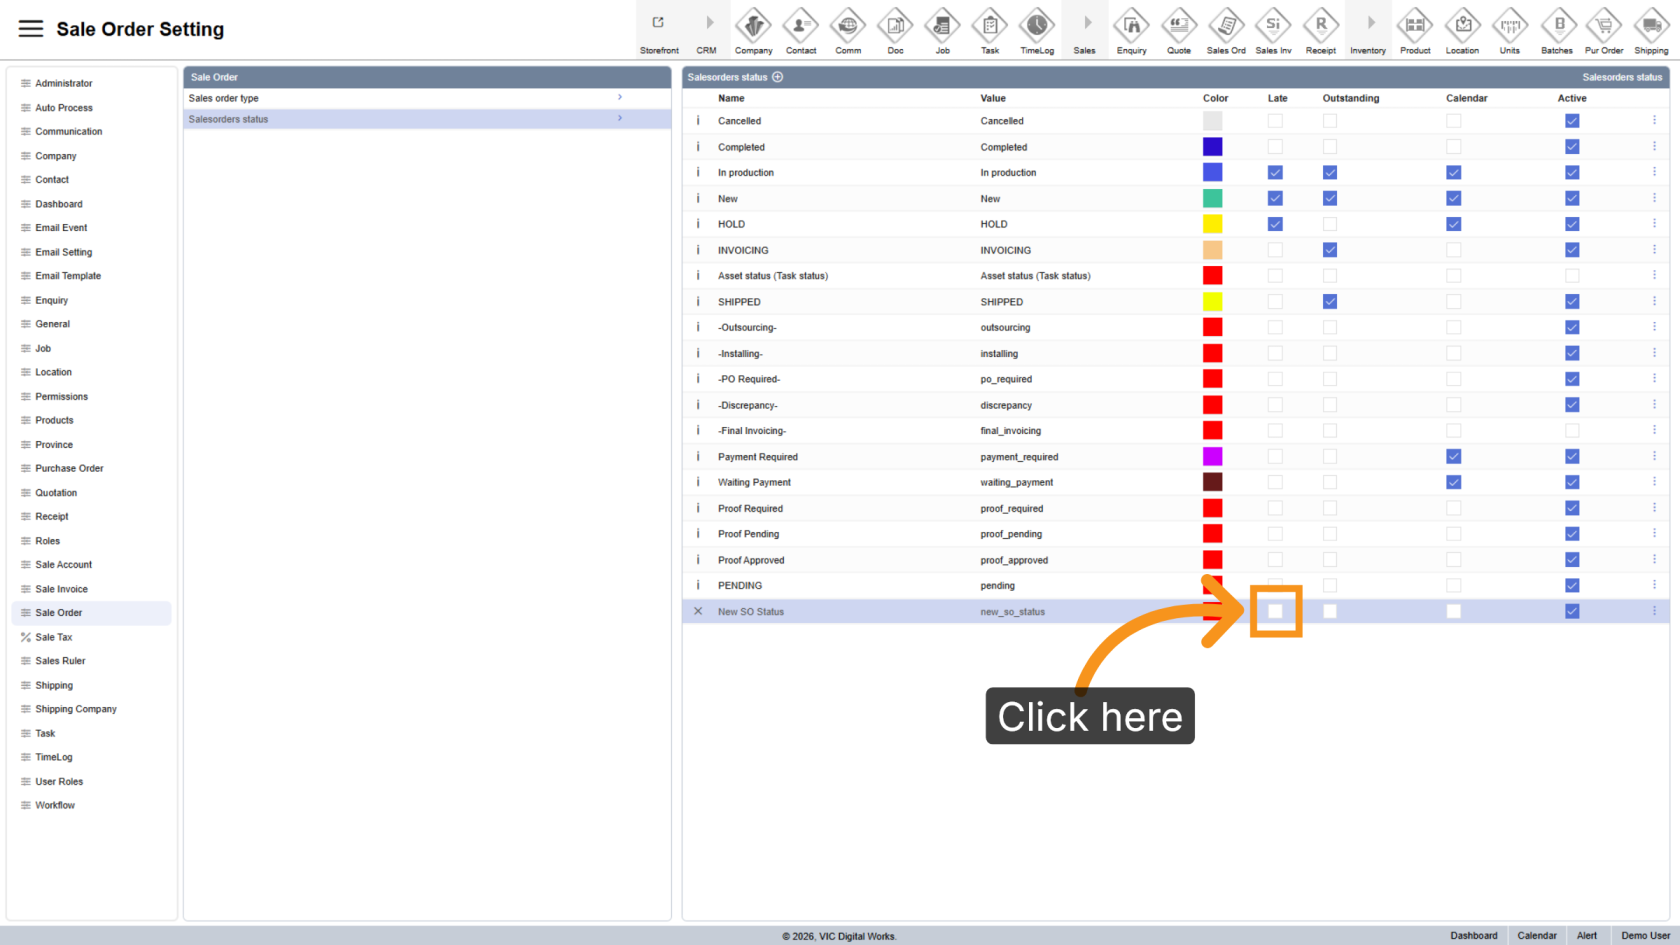Toggle Calendar checkbox for Payment Required

tap(1454, 456)
